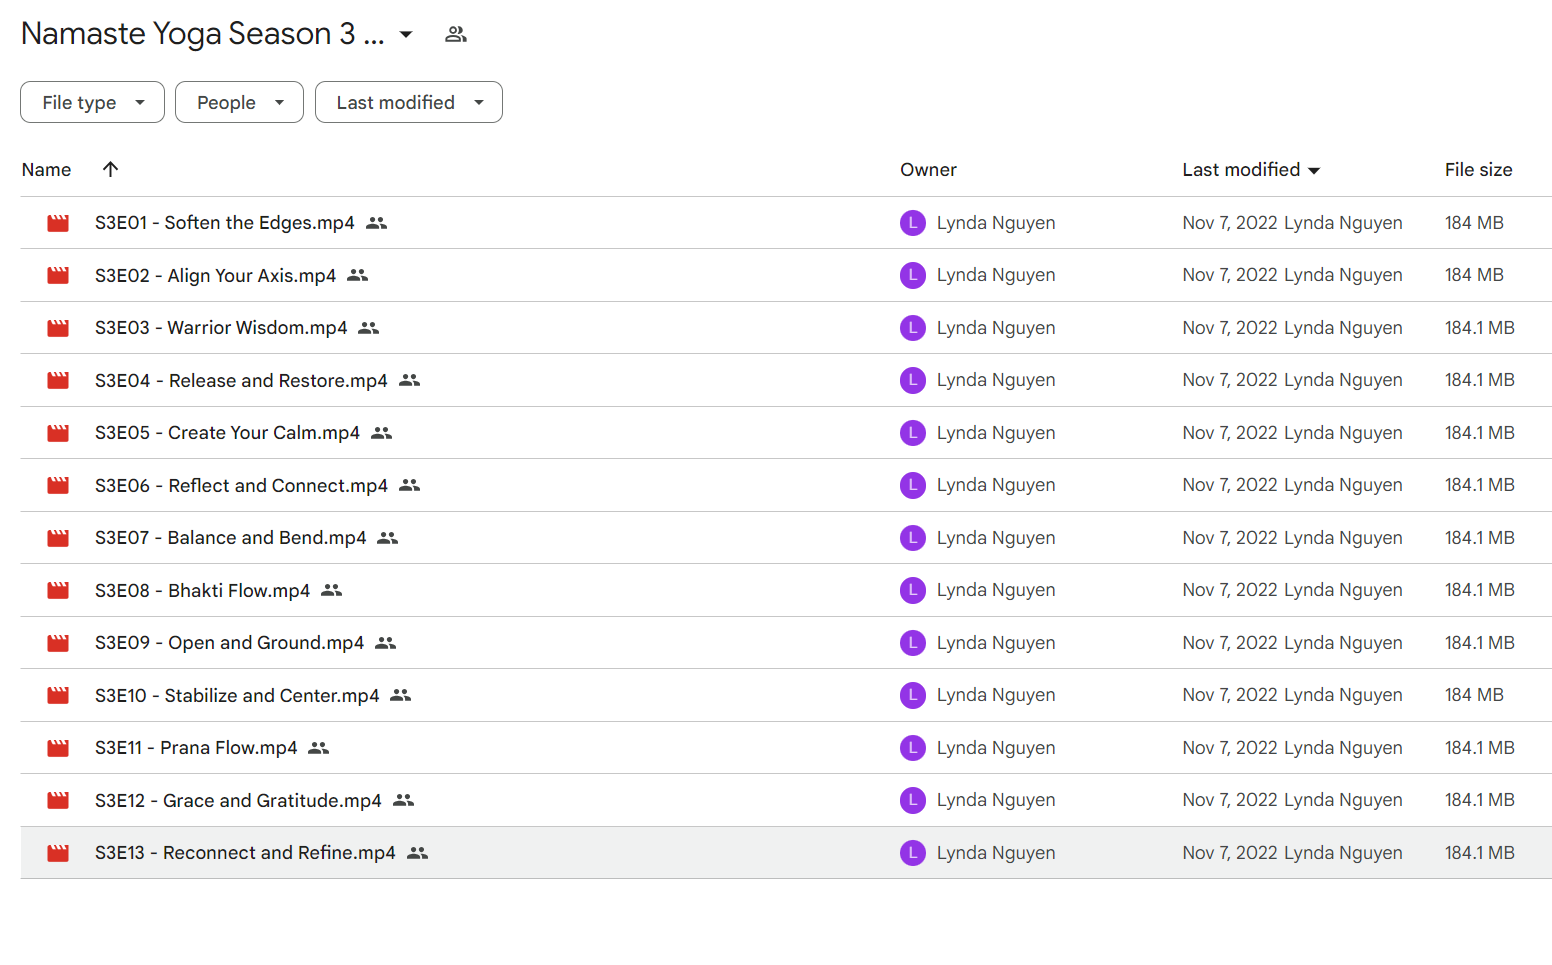Select file name S3E13 - Reconnect and Refine.mp4
1552x965 pixels.
[245, 853]
